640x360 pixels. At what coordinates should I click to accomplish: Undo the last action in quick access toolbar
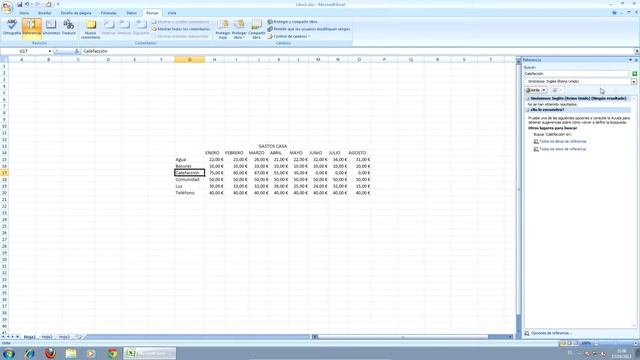click(27, 4)
